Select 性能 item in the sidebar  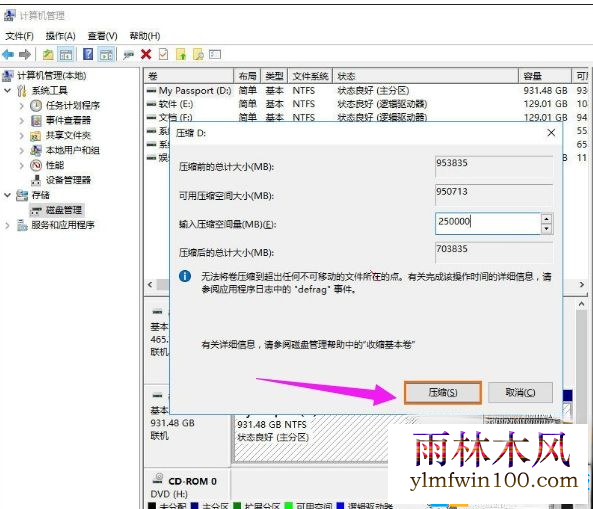click(x=55, y=165)
